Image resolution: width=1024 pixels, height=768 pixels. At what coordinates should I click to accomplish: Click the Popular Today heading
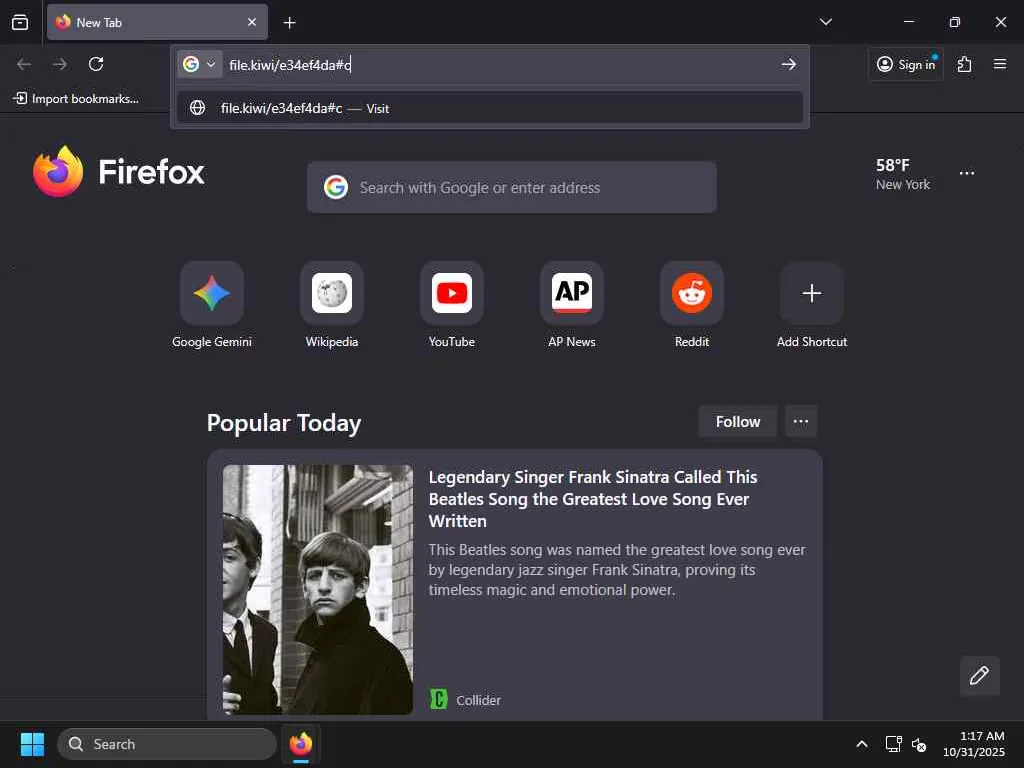point(284,423)
